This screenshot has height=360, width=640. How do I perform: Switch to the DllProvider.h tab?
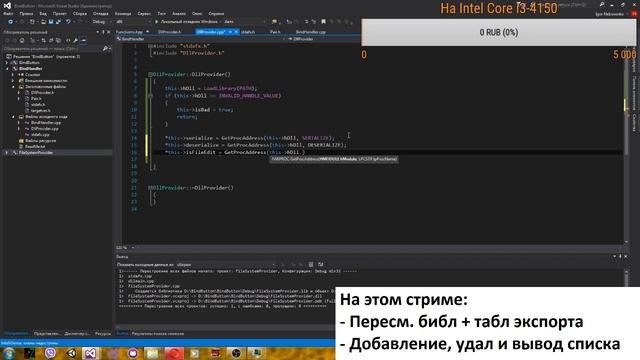point(169,32)
